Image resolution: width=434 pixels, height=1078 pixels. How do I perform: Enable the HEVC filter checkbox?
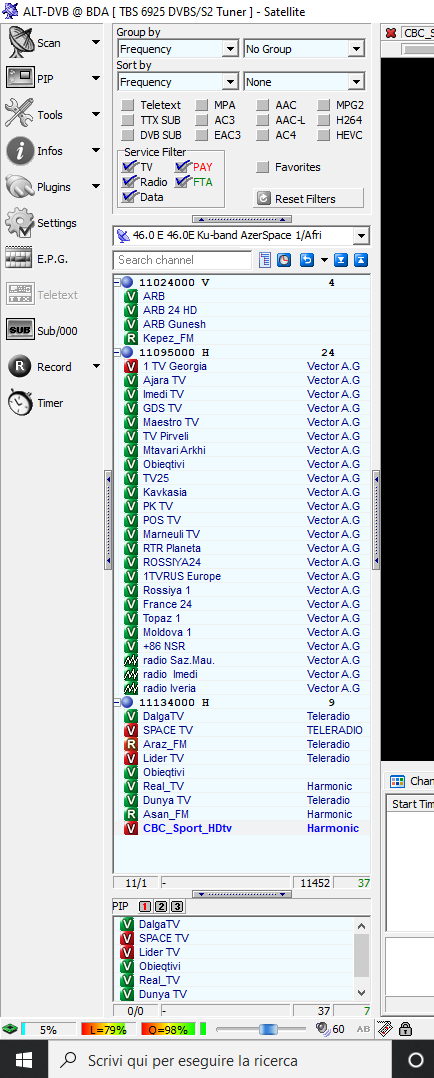[x=324, y=135]
